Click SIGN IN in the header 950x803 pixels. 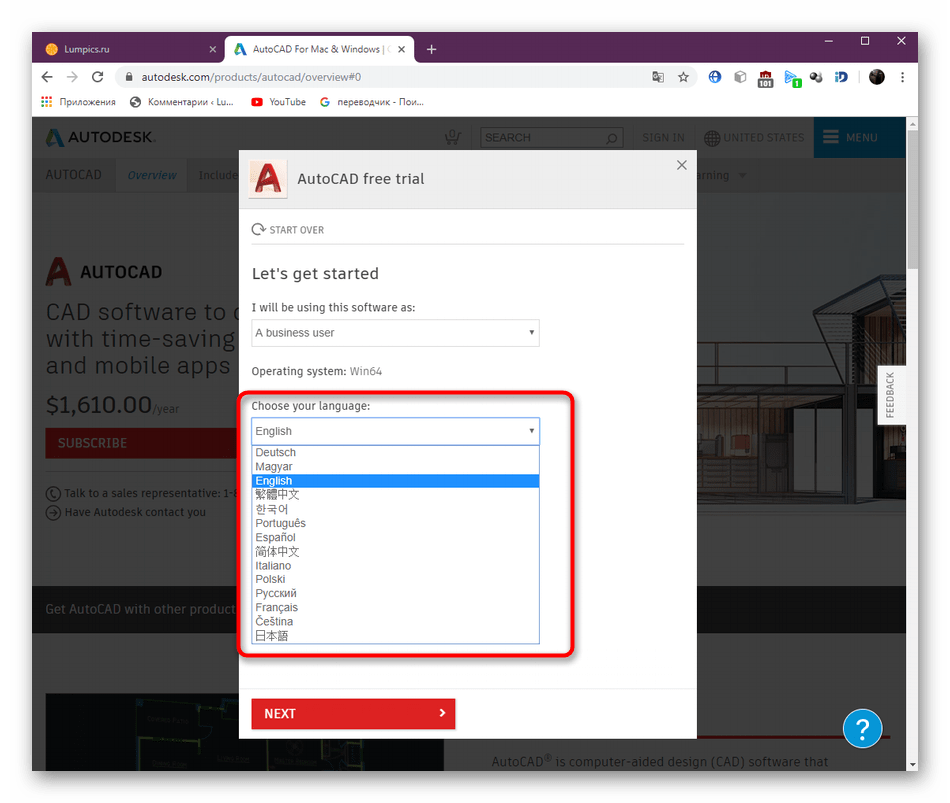click(663, 138)
